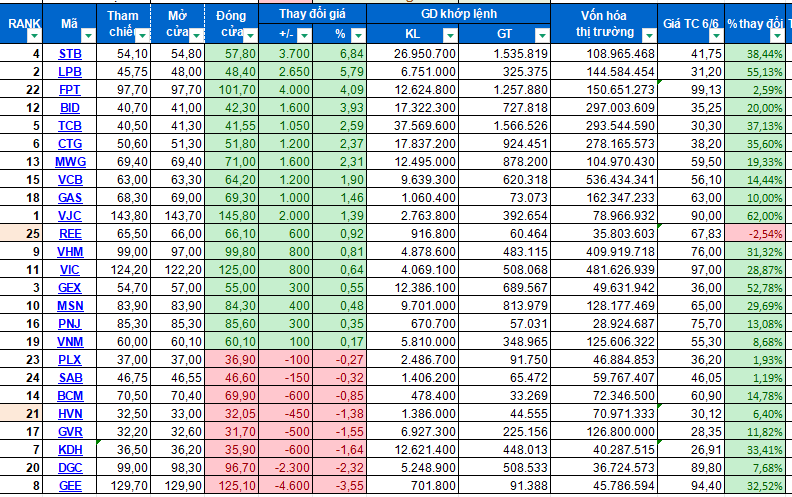792x497 pixels.
Task: Open the Giá TC 6/6 filter dropdown
Action: pyautogui.click(x=716, y=35)
